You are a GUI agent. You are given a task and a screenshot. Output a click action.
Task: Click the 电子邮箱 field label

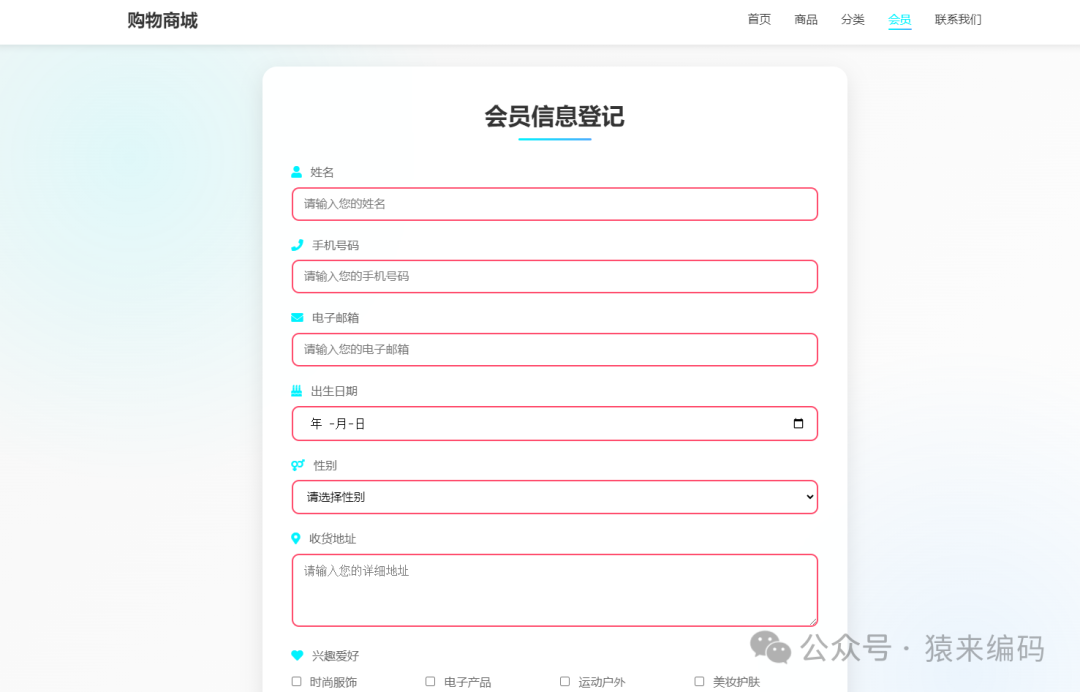[335, 318]
